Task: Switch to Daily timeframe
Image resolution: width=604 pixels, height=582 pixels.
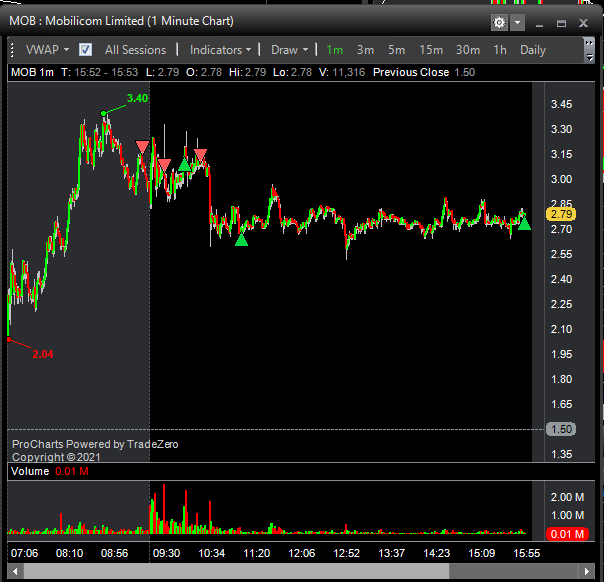Action: (x=533, y=50)
